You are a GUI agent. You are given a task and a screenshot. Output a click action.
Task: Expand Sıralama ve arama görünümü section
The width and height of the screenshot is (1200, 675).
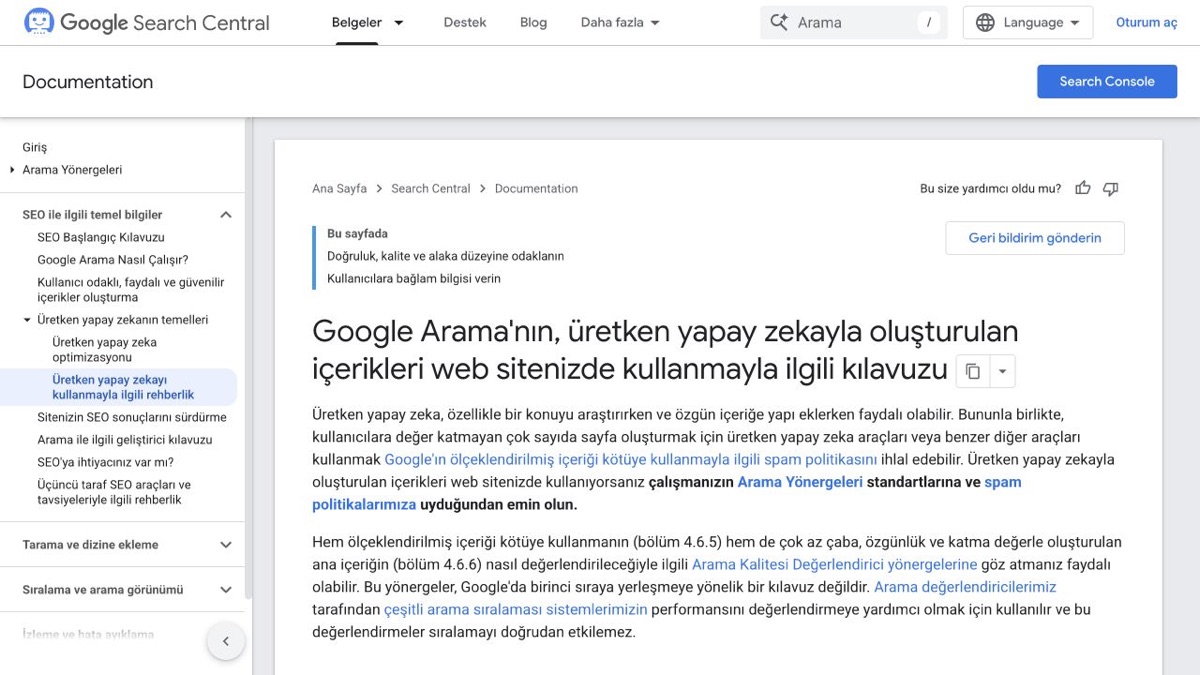click(x=226, y=589)
